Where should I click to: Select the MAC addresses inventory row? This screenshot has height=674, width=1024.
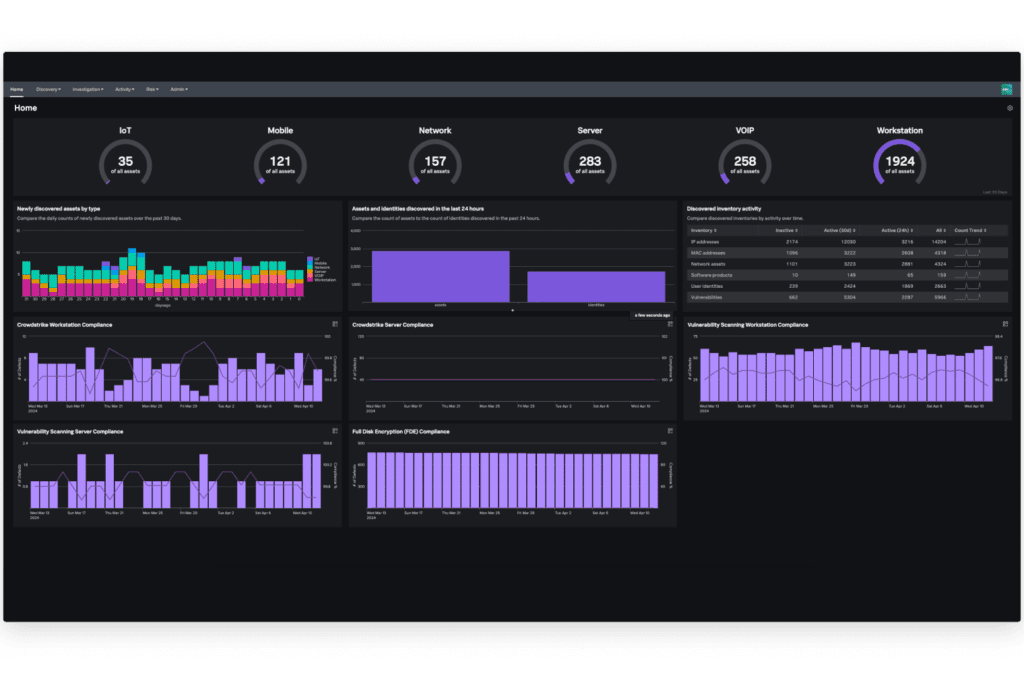[846, 253]
